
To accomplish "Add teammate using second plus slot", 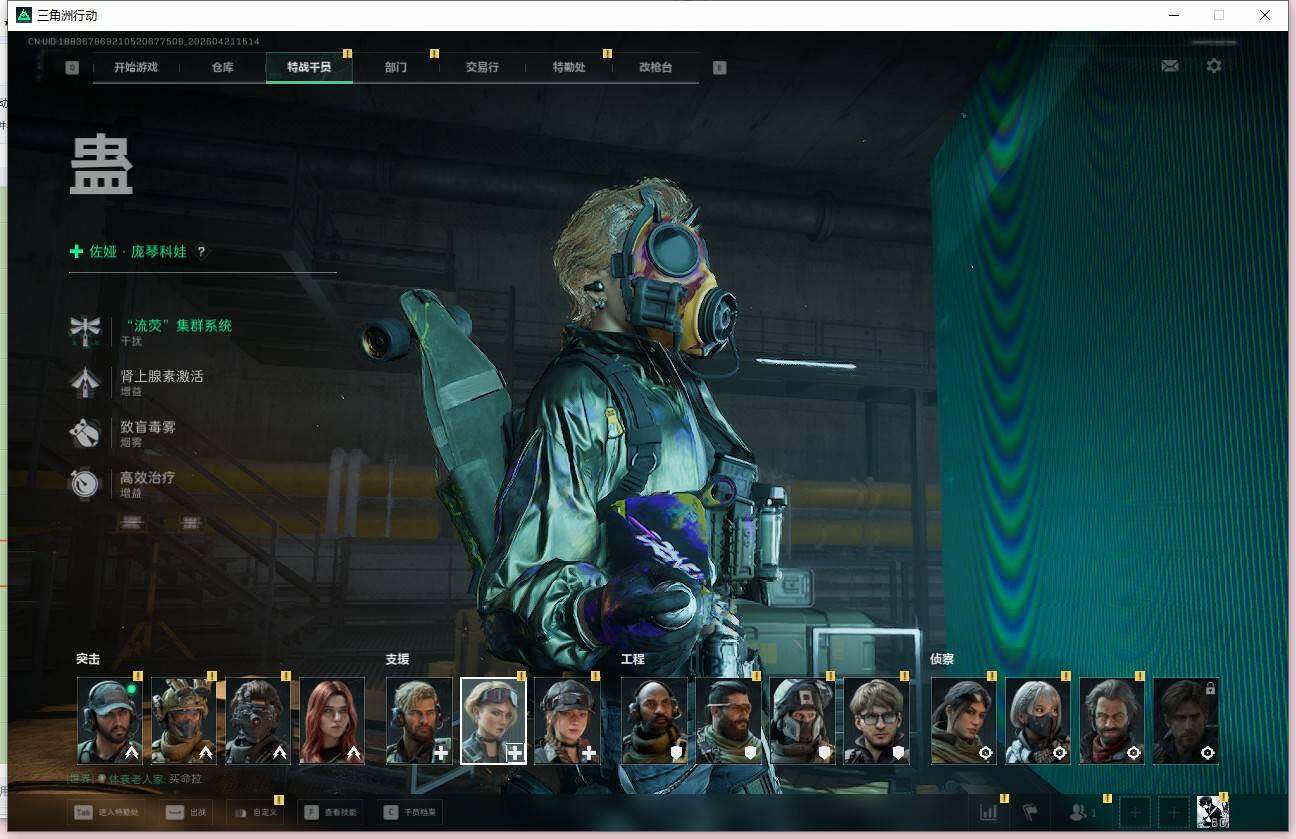I will (x=1174, y=812).
